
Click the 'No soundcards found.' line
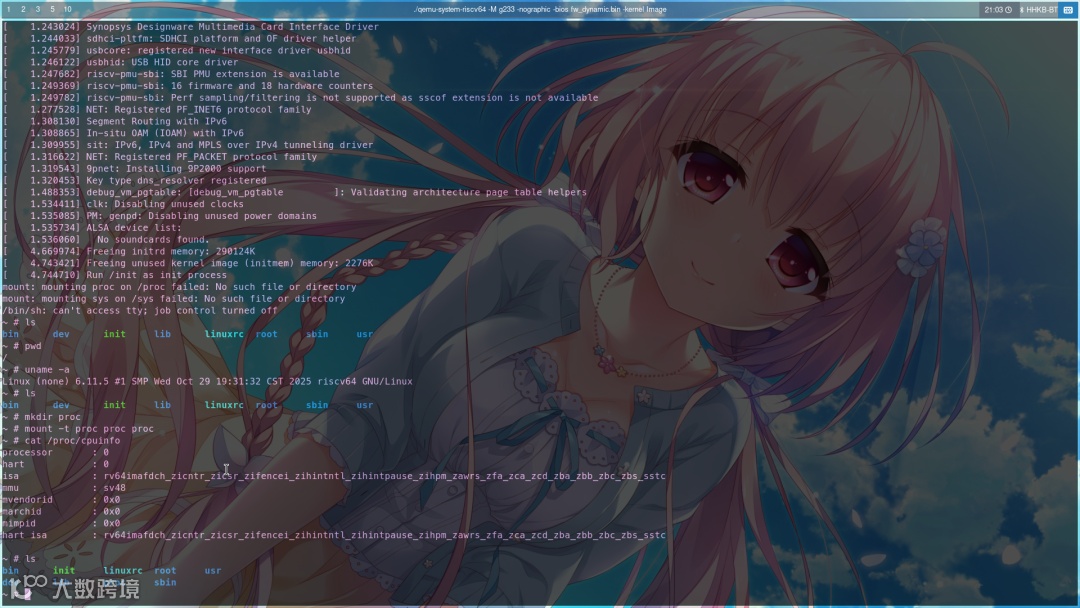[x=106, y=240]
